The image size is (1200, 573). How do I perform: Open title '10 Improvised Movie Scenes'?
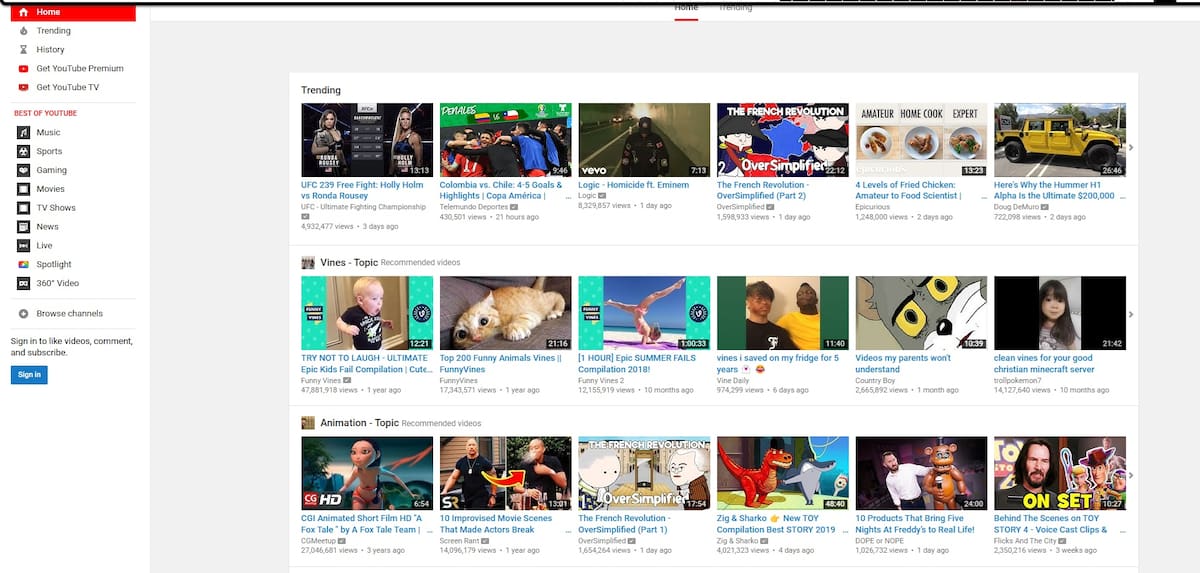tap(497, 524)
